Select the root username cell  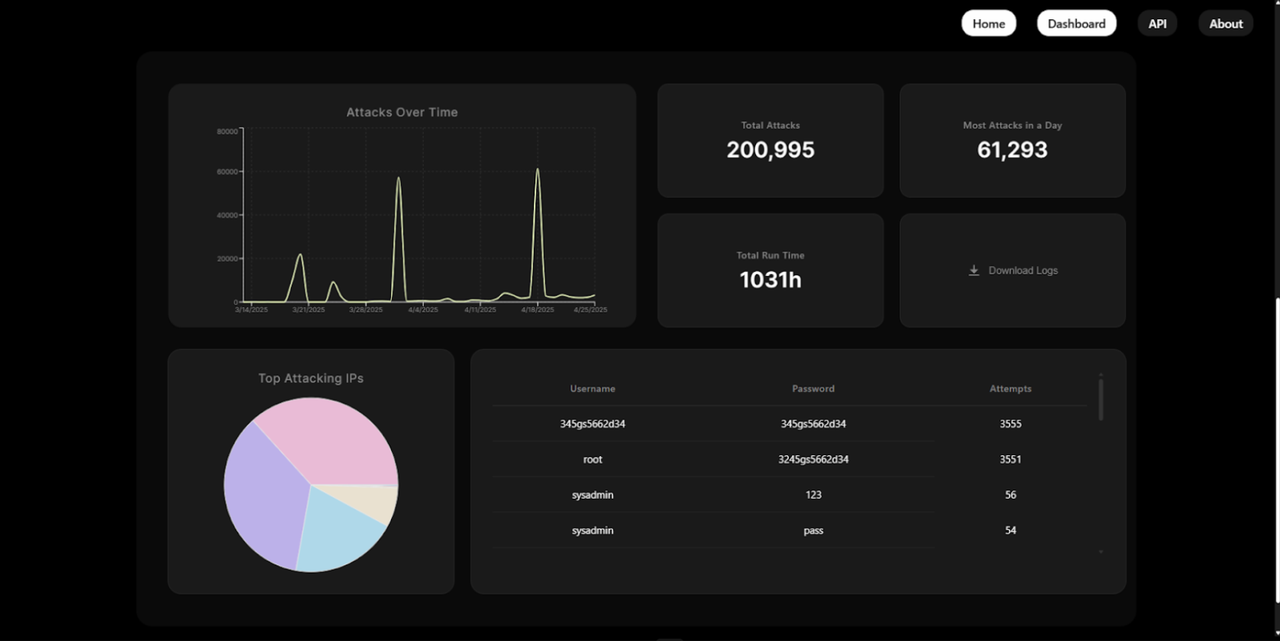tap(593, 460)
